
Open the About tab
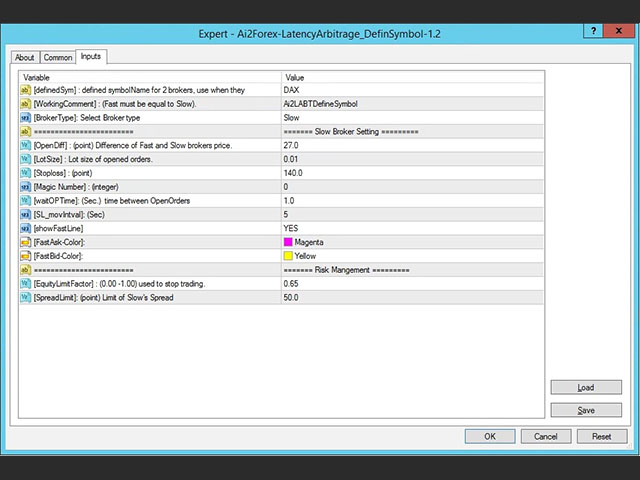coord(25,58)
